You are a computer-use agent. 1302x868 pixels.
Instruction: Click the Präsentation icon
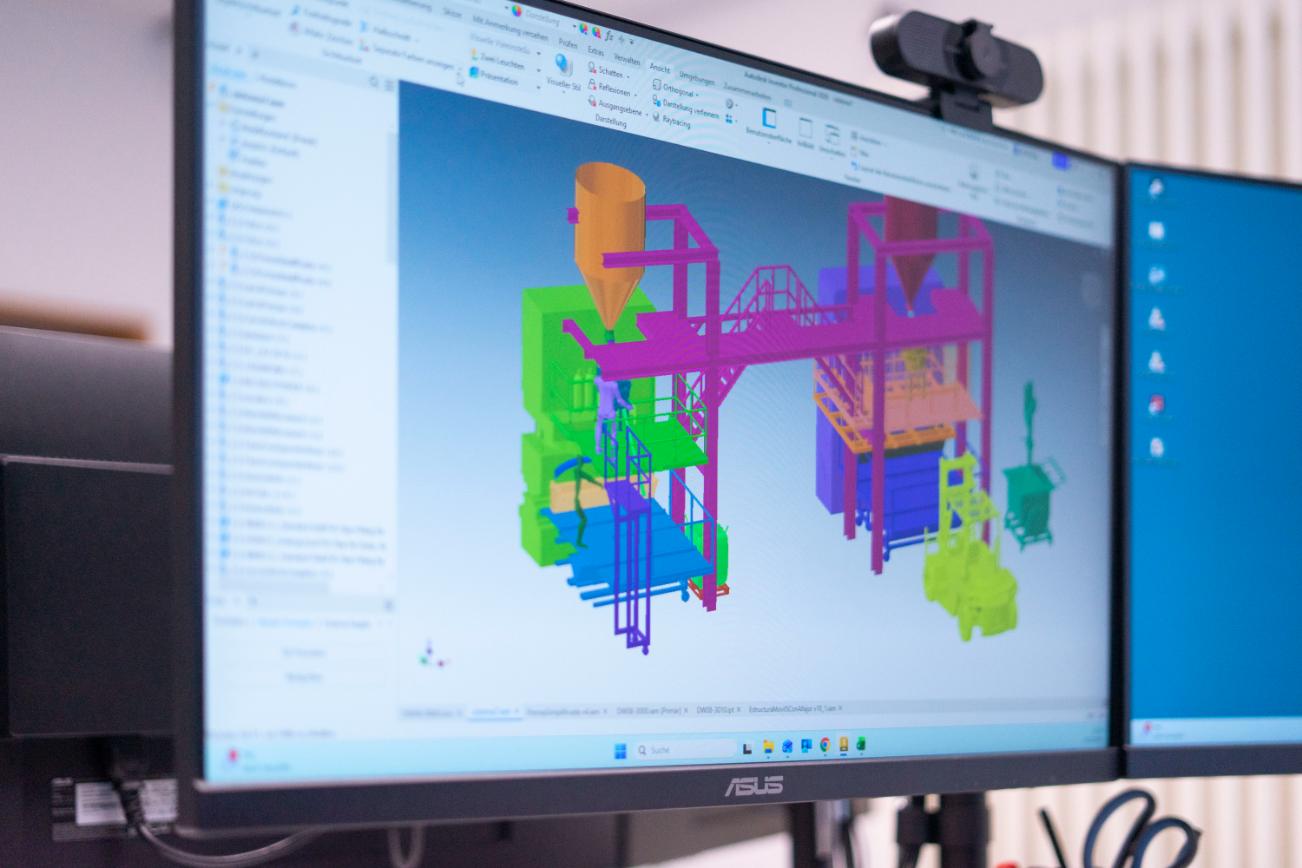click(x=498, y=78)
